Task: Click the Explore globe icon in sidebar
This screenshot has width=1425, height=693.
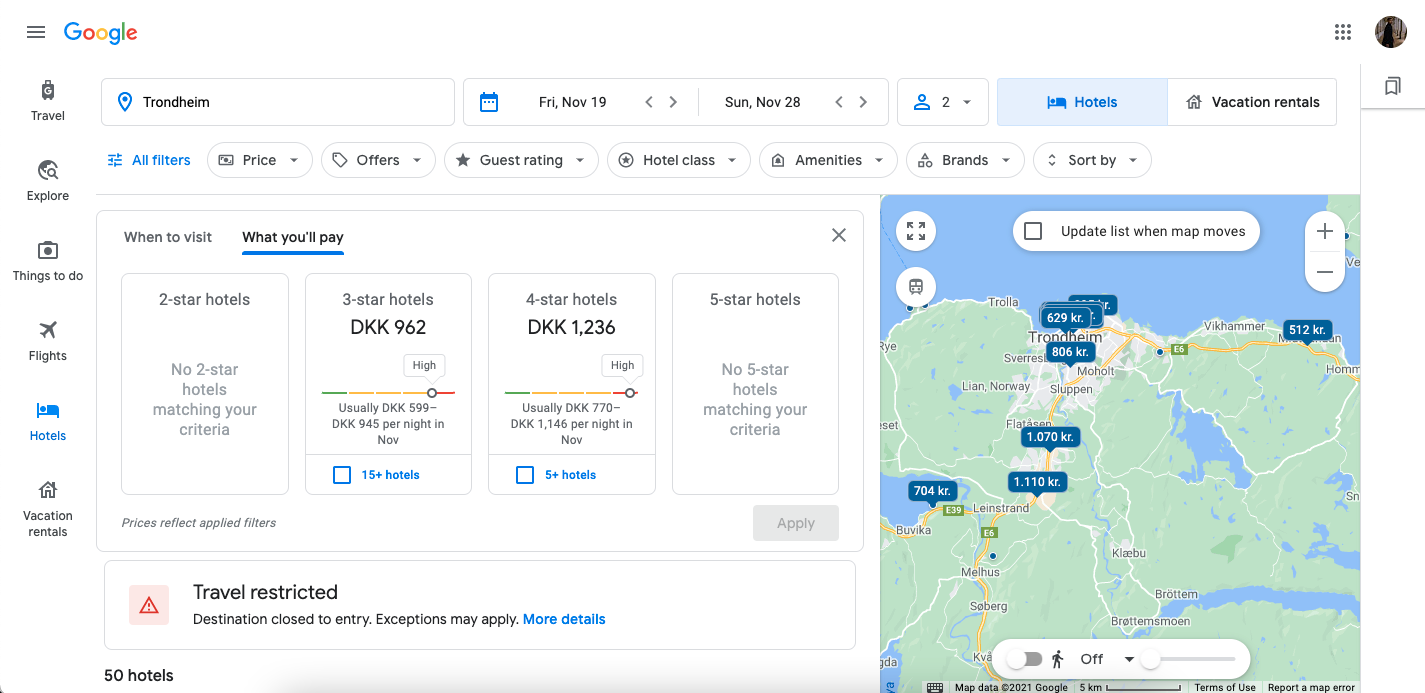Action: click(x=48, y=170)
